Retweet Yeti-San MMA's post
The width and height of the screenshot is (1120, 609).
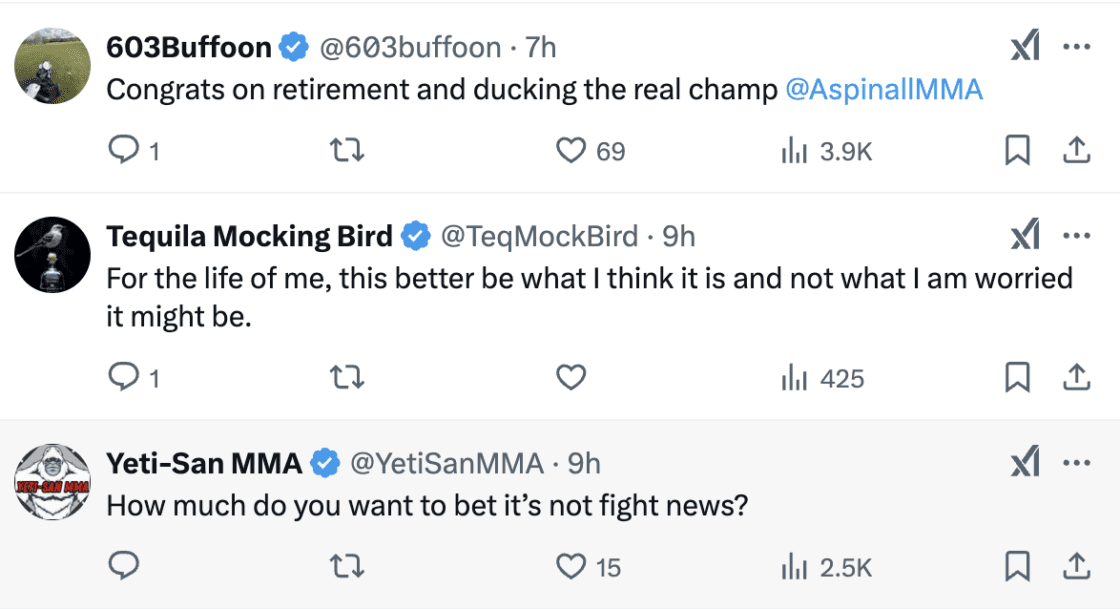[x=347, y=566]
